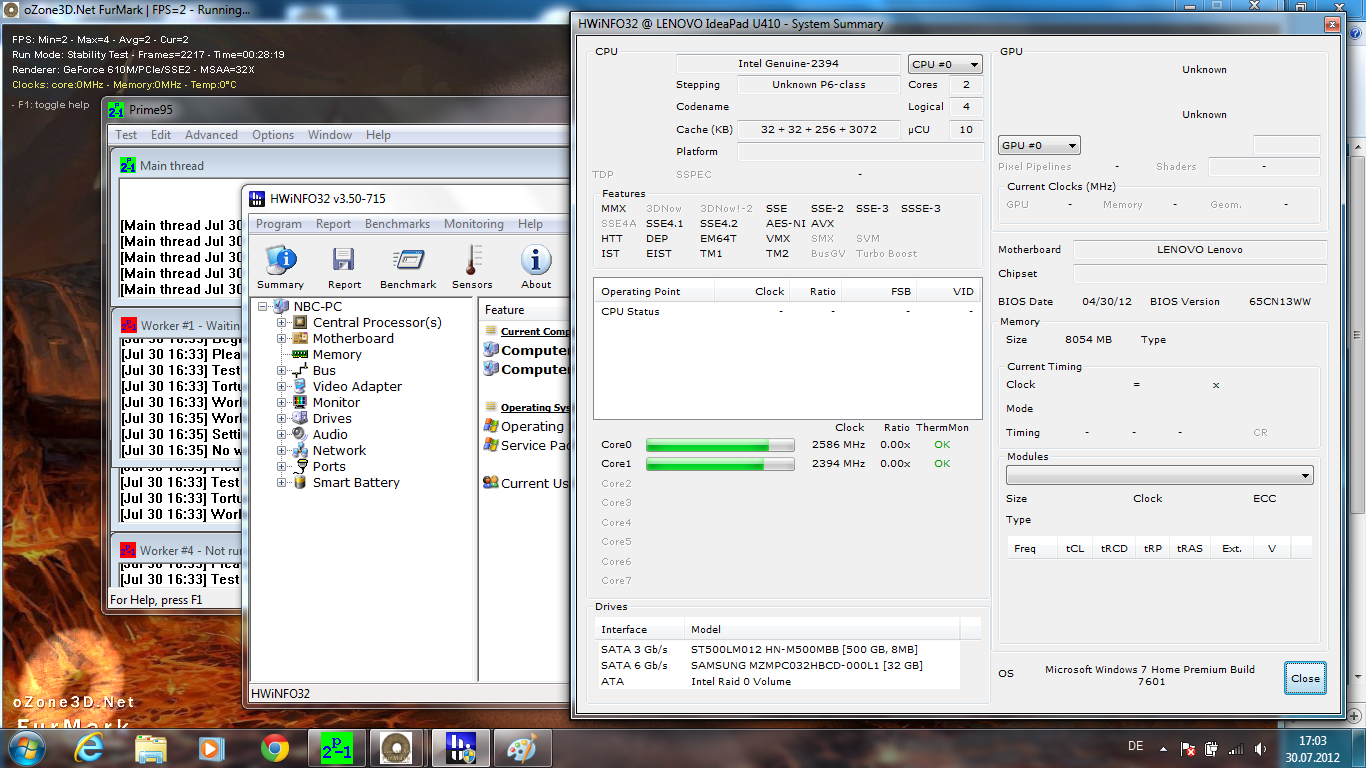Select the ST500LM012 HN-M500MBB drive row

pos(778,649)
